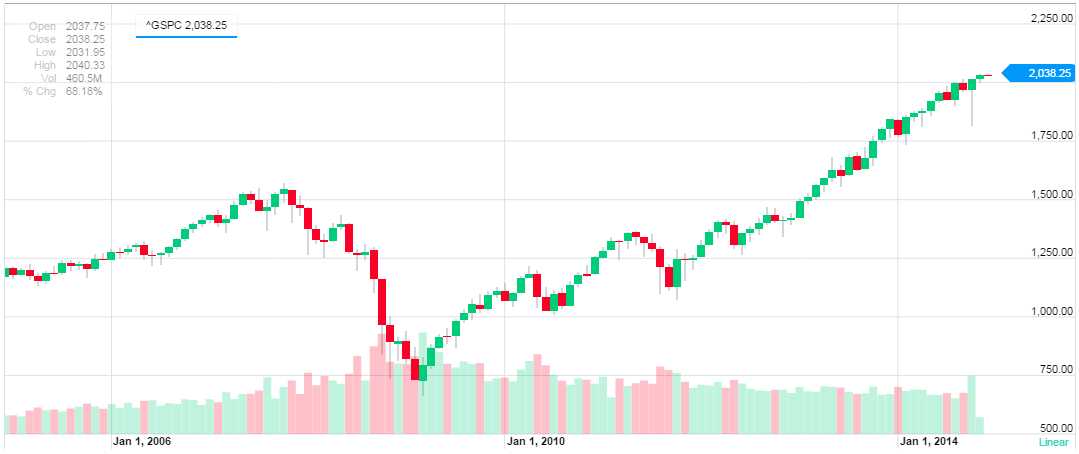The image size is (1079, 454).
Task: Click the Open value 2037.75
Action: [x=82, y=26]
